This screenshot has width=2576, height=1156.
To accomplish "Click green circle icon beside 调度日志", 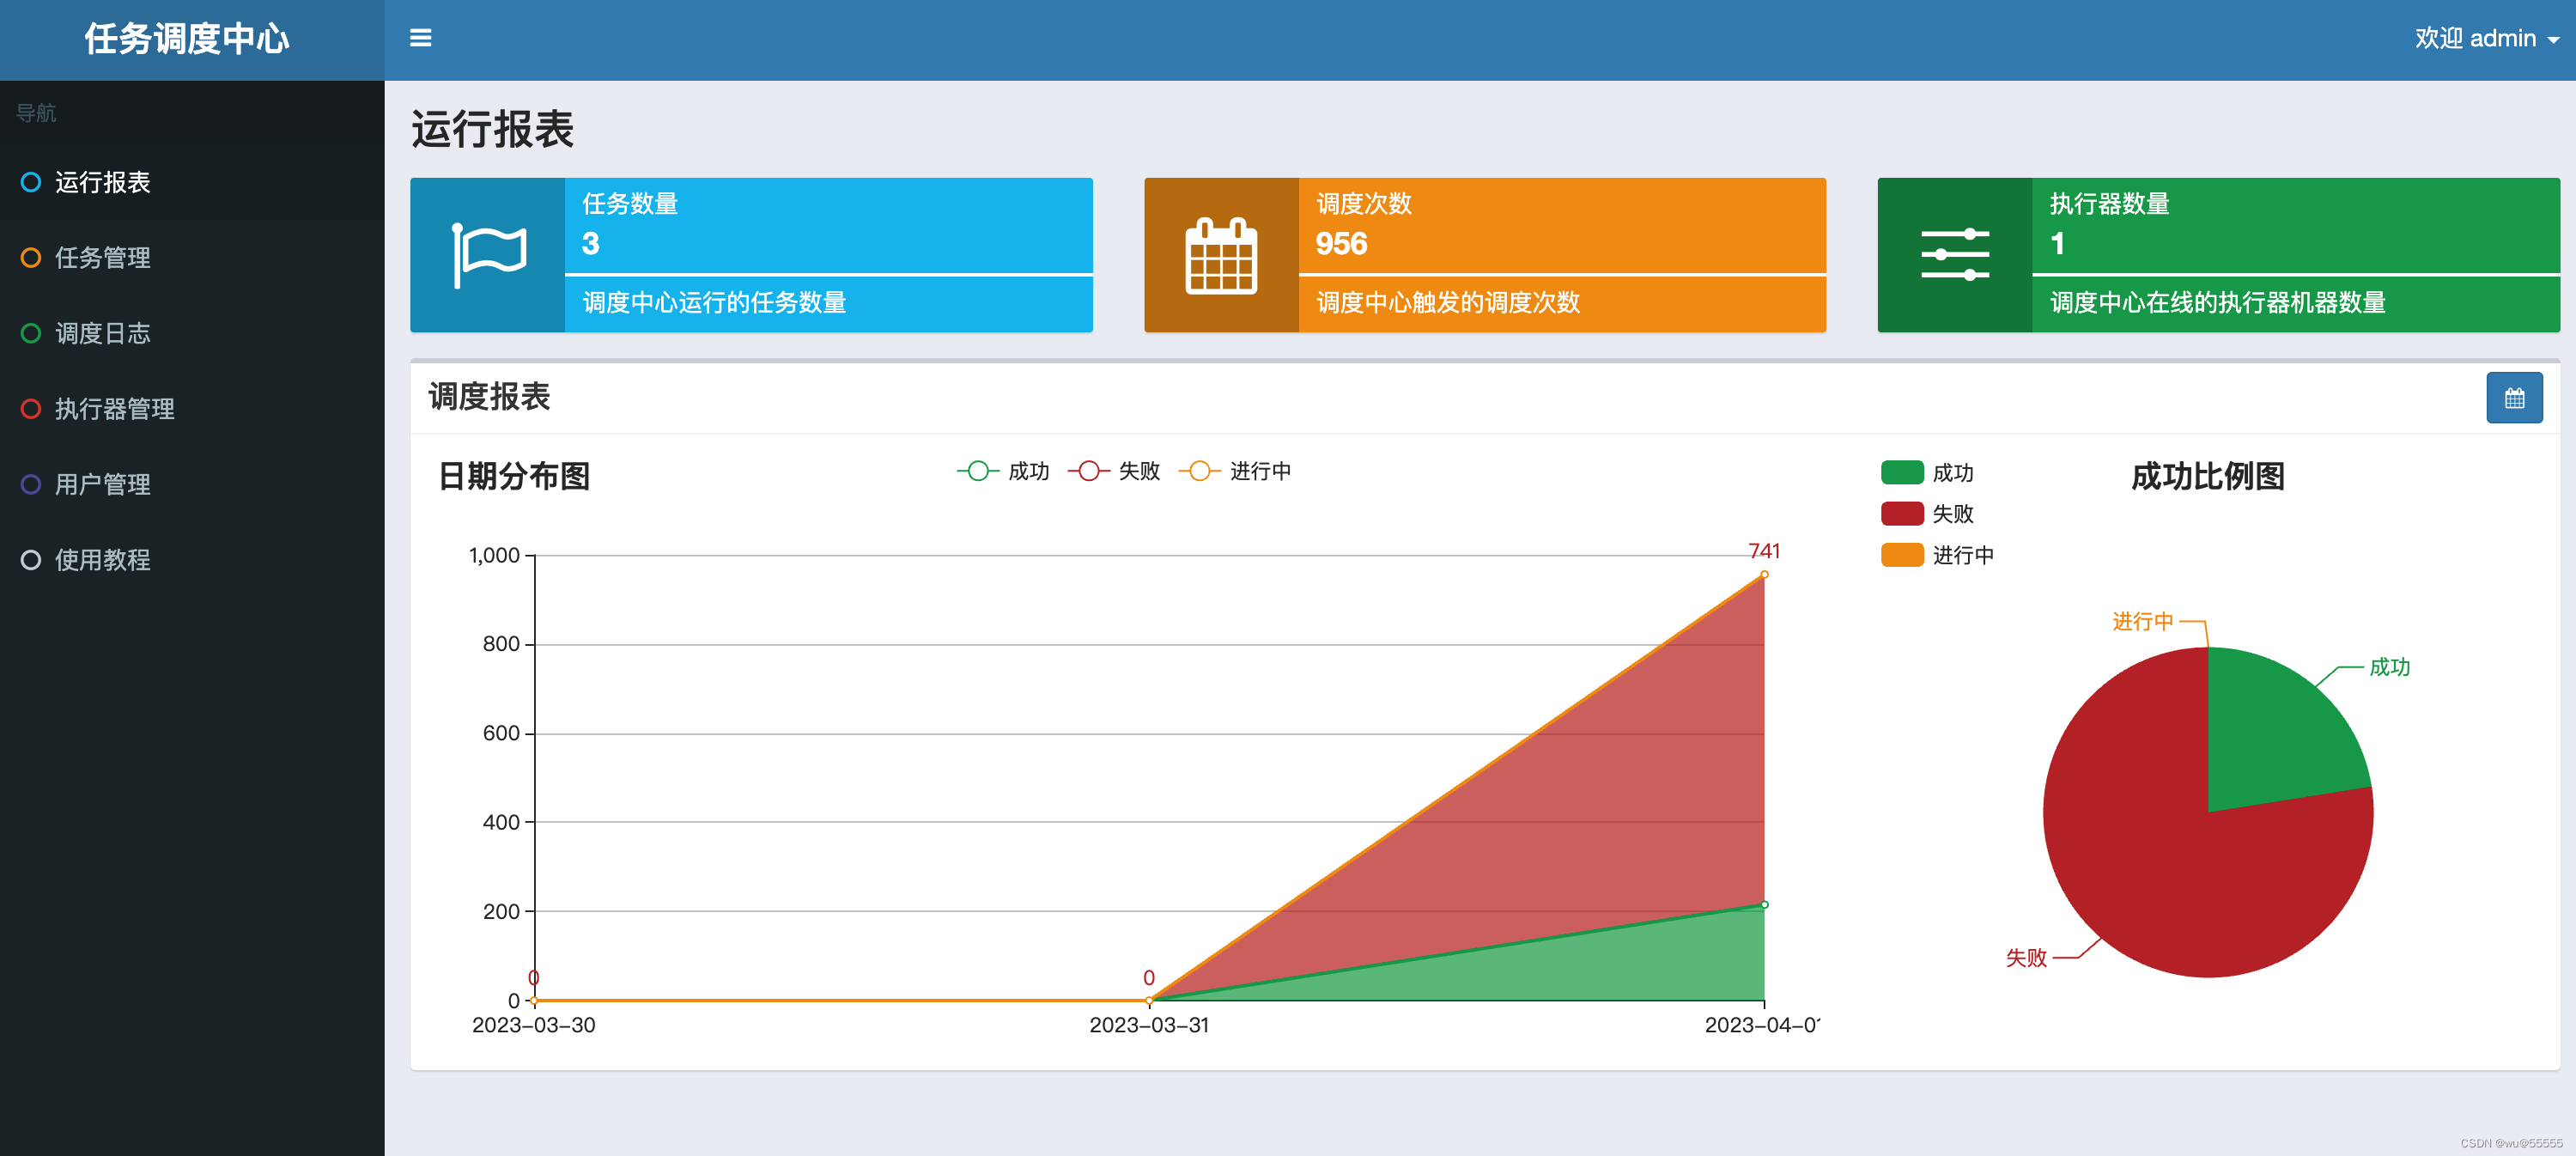I will coord(31,333).
